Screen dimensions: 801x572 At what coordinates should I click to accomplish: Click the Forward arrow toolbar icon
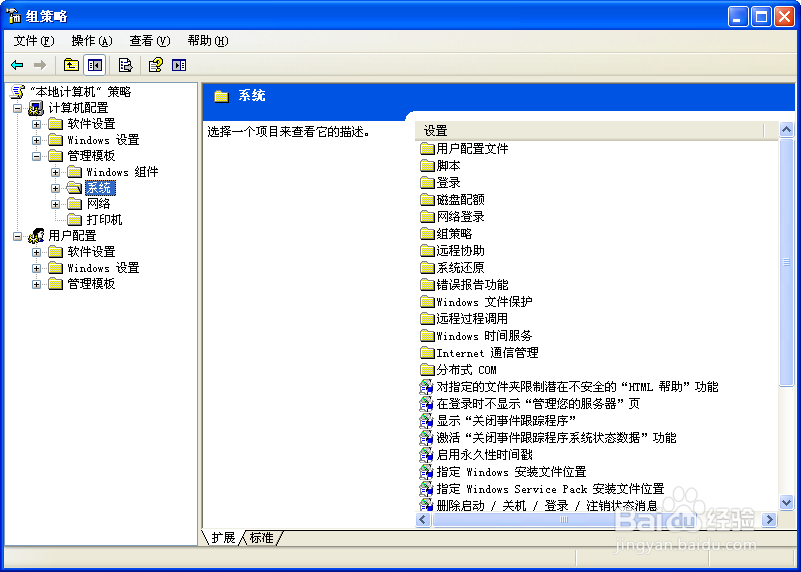click(x=40, y=65)
